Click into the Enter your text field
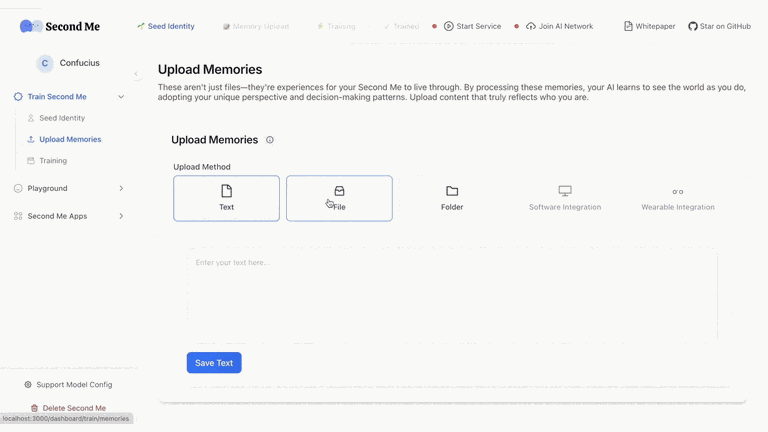Viewport: 768px width, 432px height. coord(453,295)
